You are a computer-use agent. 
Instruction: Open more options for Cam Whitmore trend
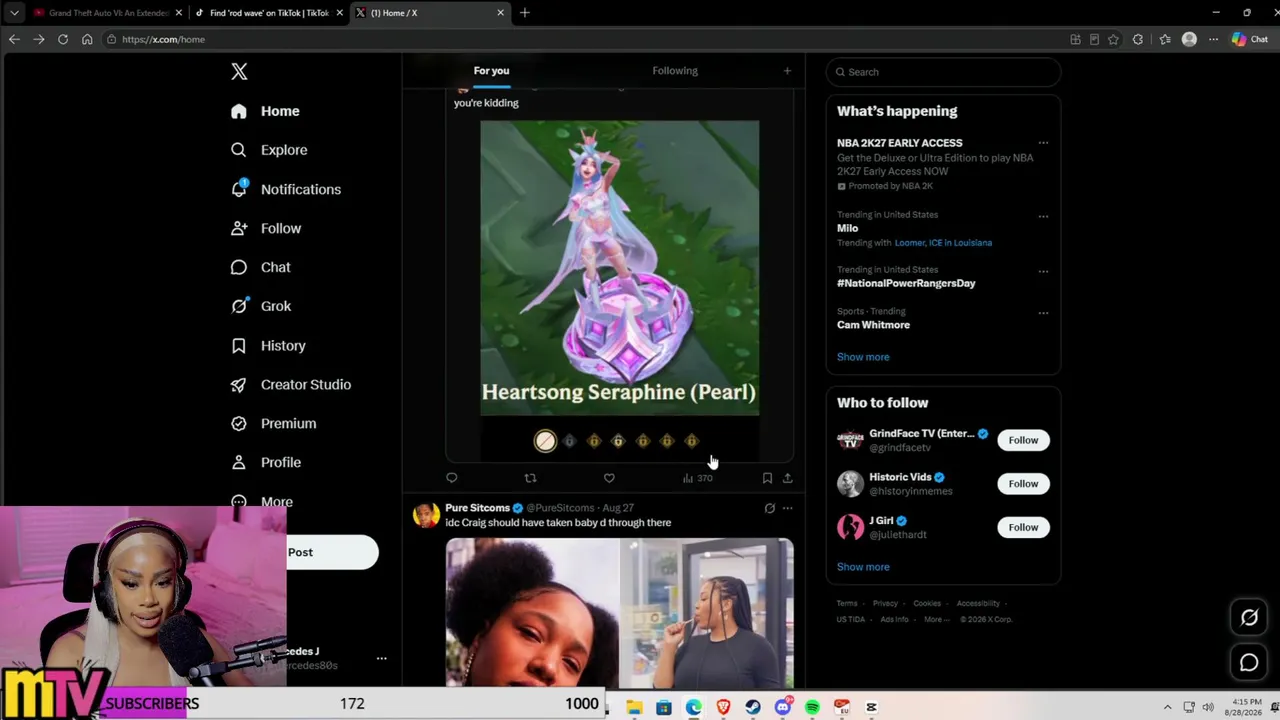[1043, 313]
